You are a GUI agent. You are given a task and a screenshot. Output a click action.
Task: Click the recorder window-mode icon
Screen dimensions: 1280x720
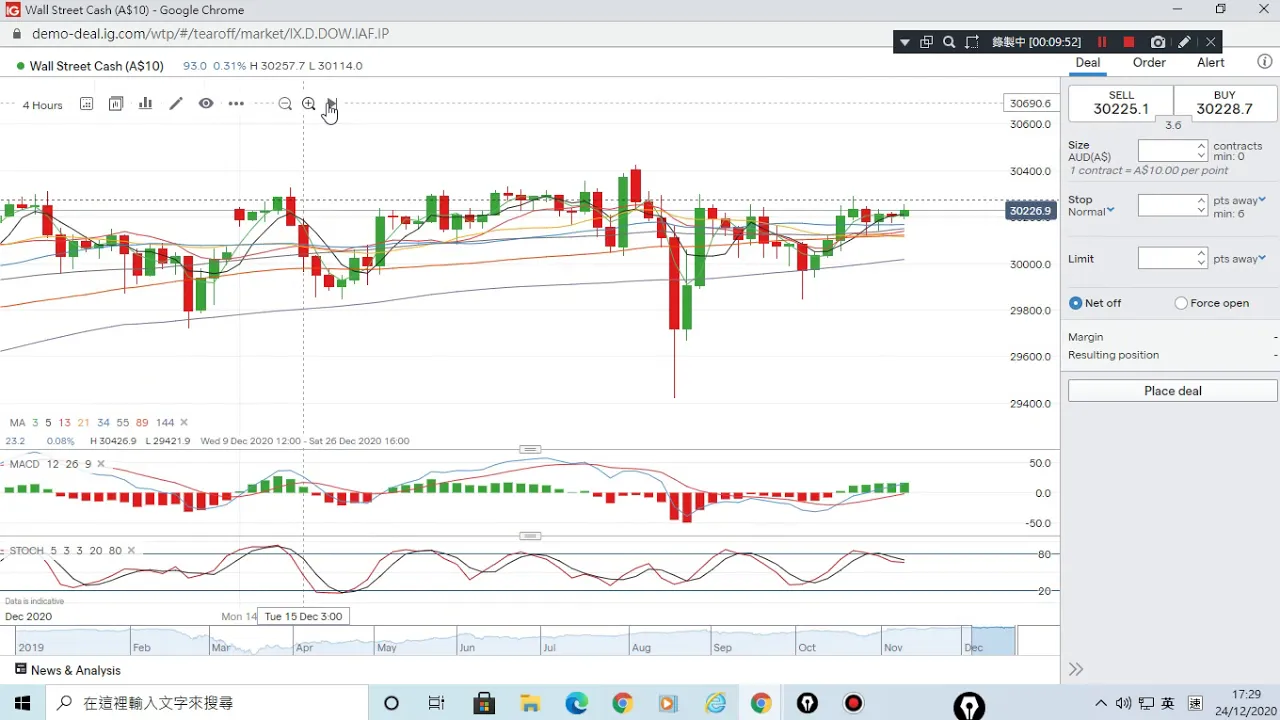pyautogui.click(x=927, y=42)
